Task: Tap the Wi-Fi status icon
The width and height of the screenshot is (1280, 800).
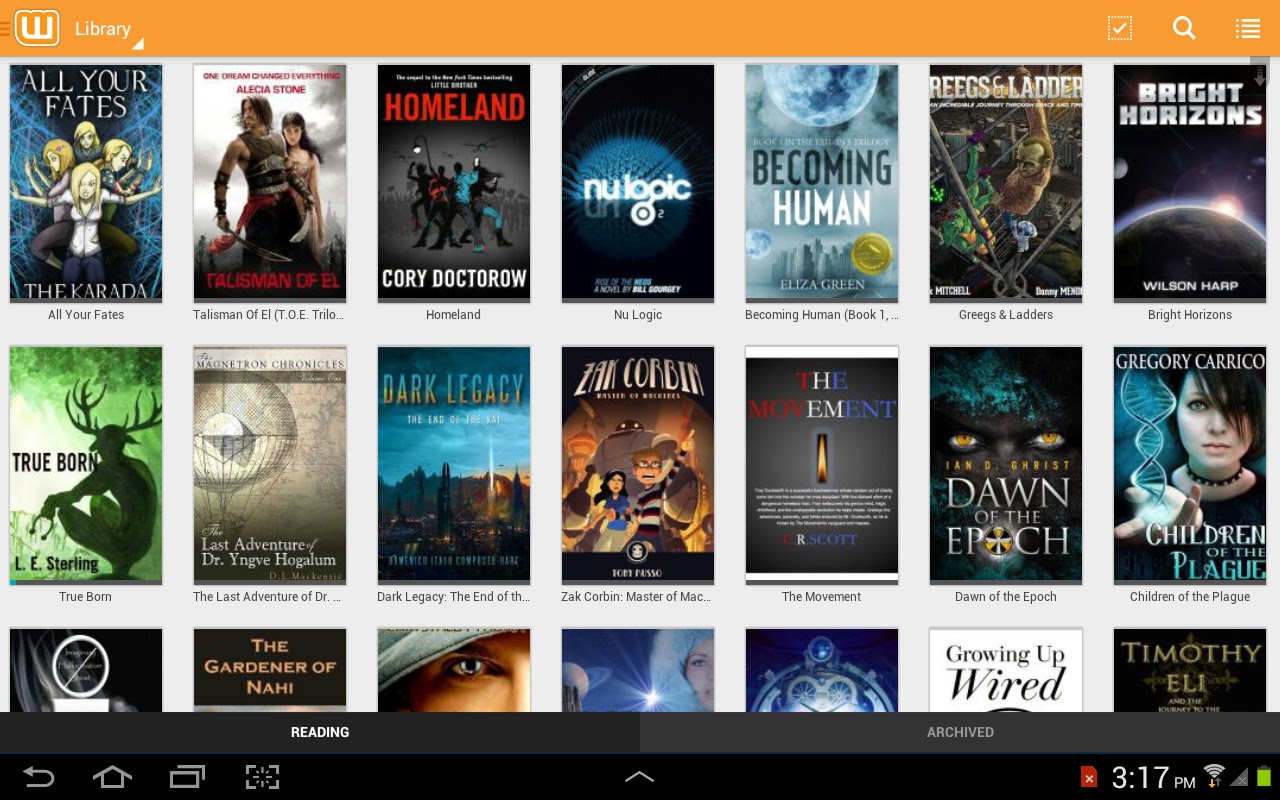Action: pyautogui.click(x=1214, y=775)
